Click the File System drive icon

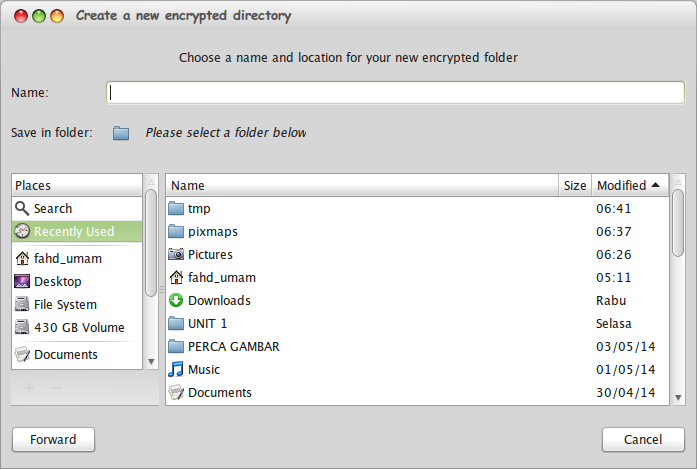22,304
